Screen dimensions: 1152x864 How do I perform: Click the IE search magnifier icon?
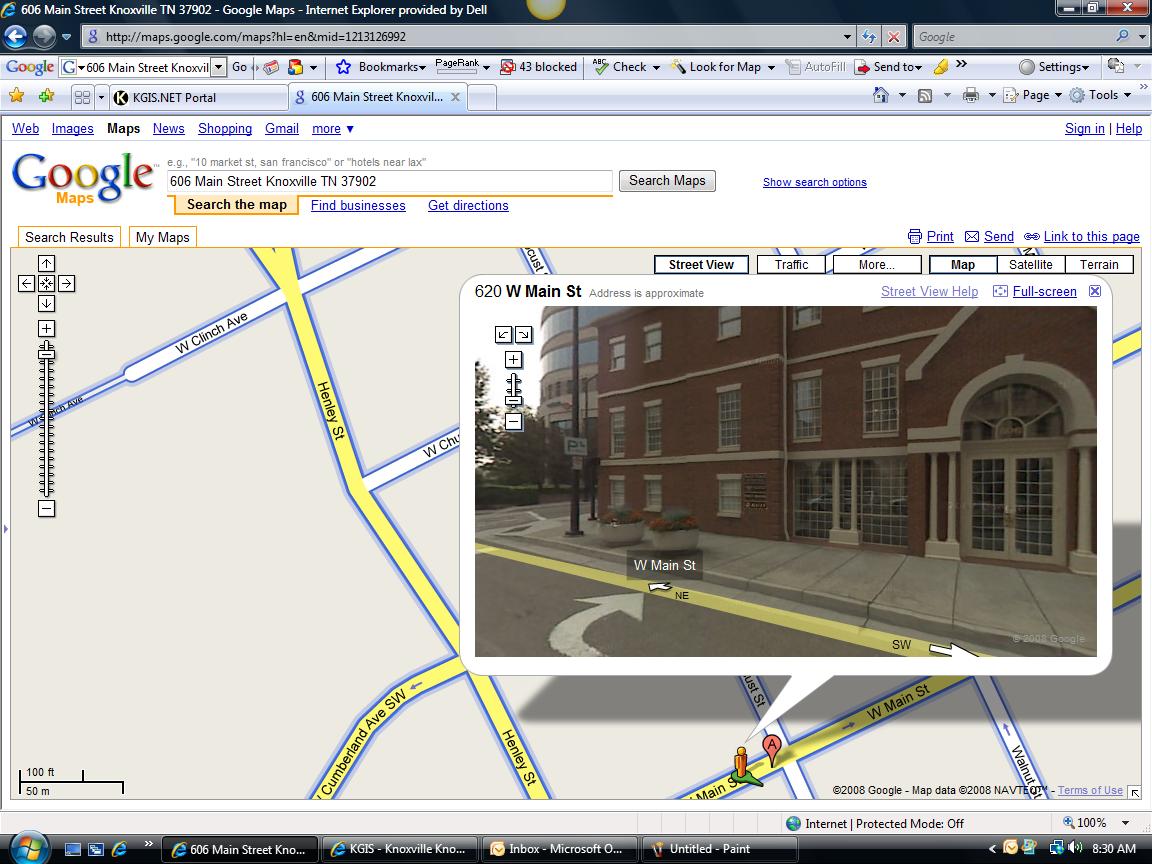(1122, 36)
